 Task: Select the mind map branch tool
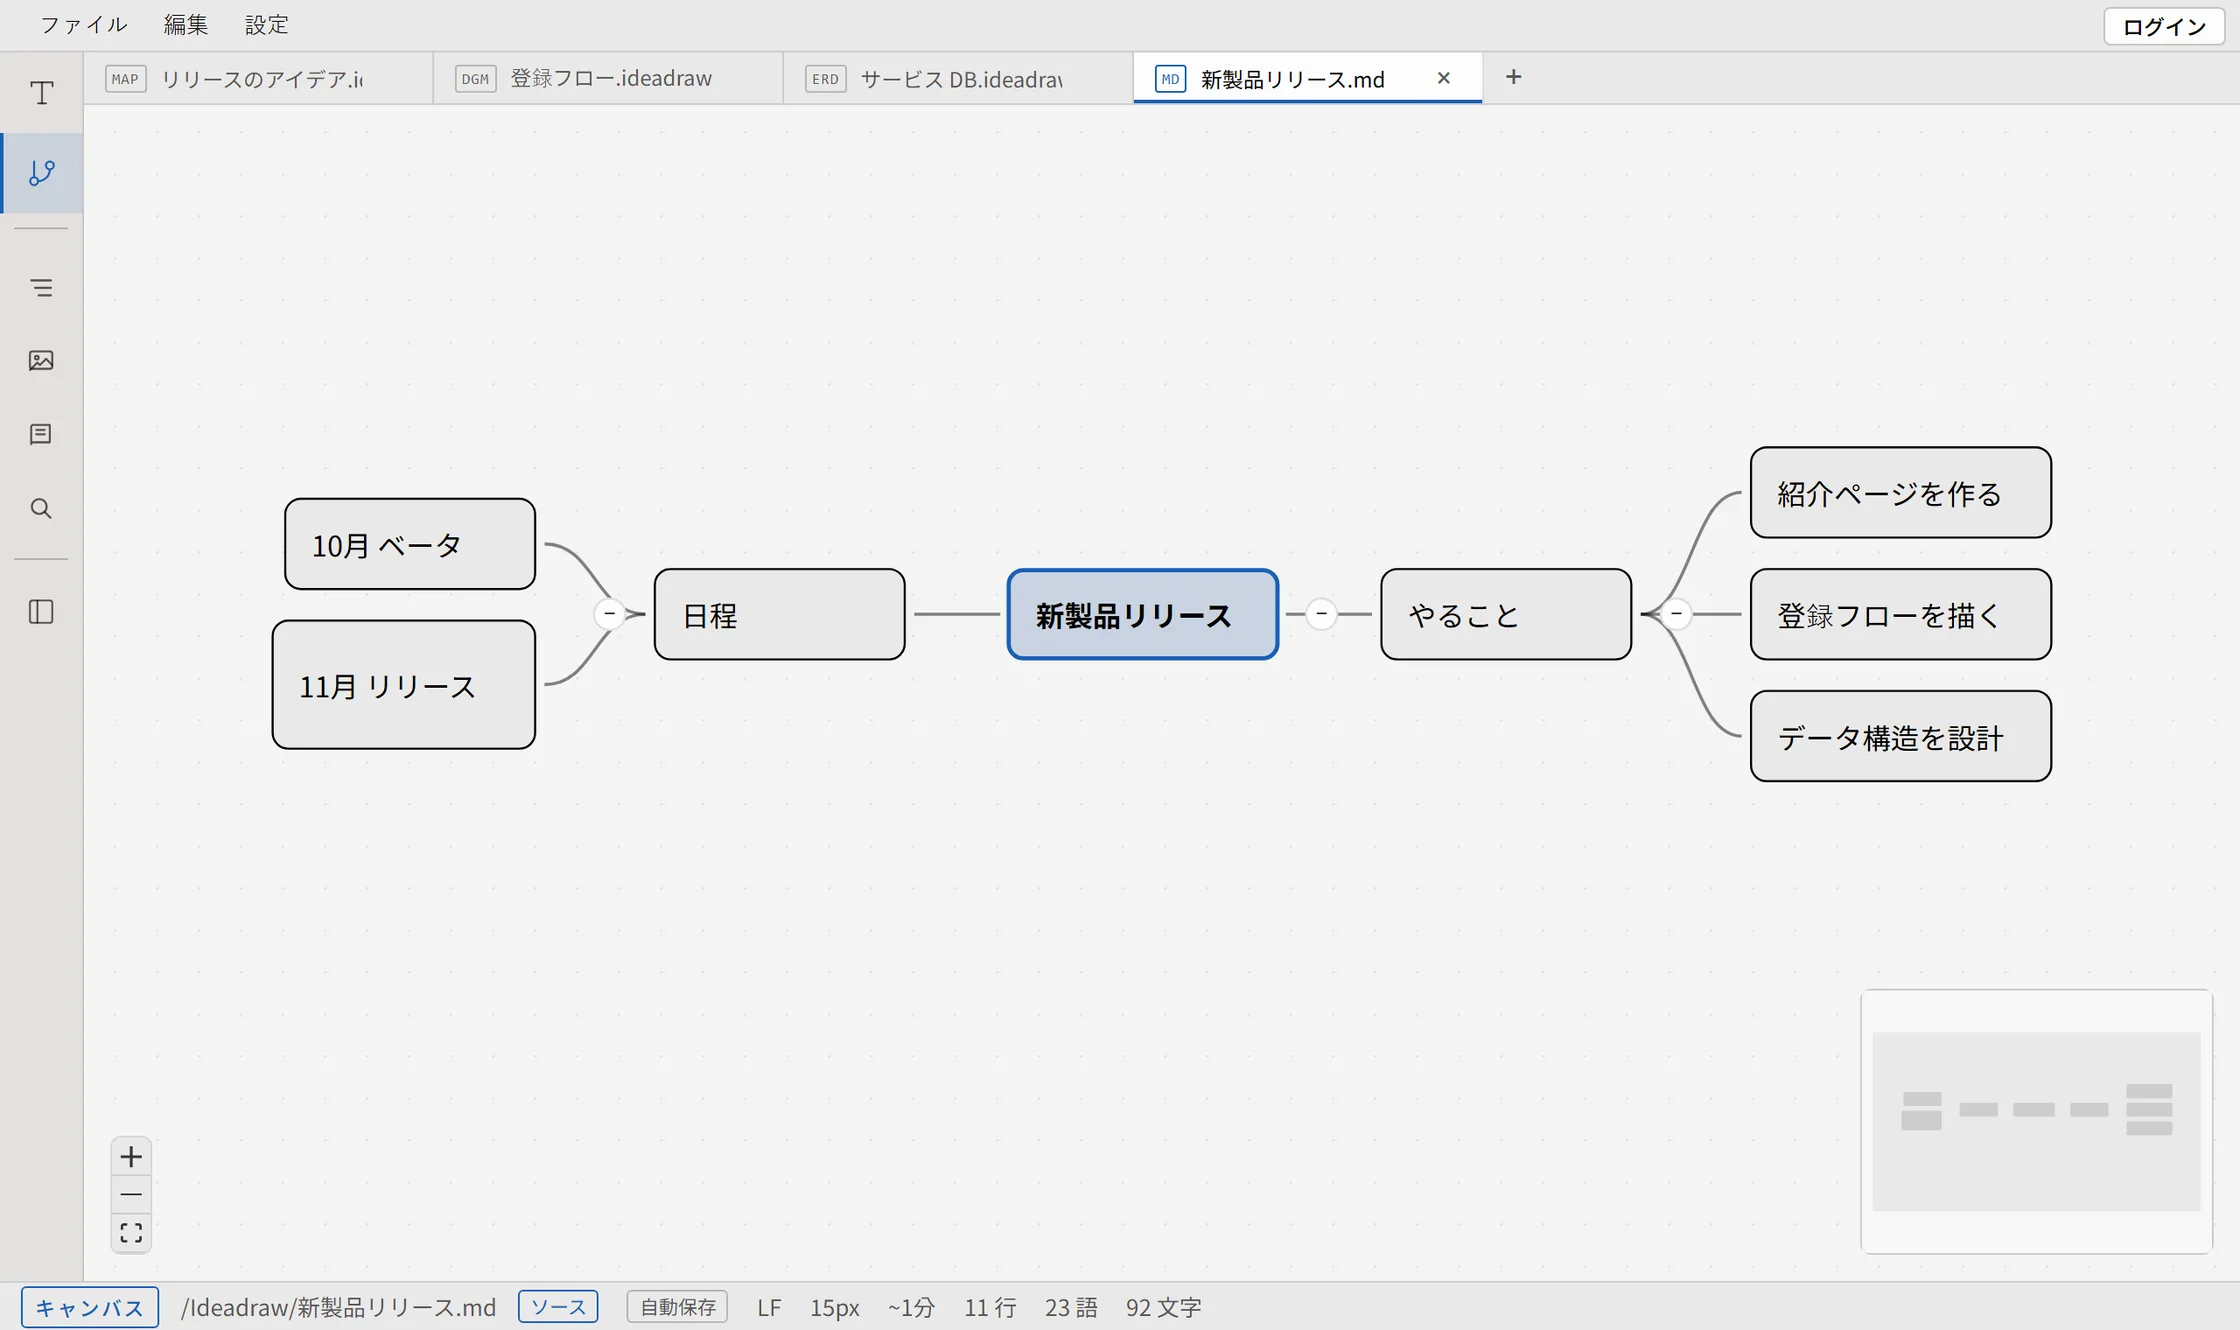coord(41,173)
